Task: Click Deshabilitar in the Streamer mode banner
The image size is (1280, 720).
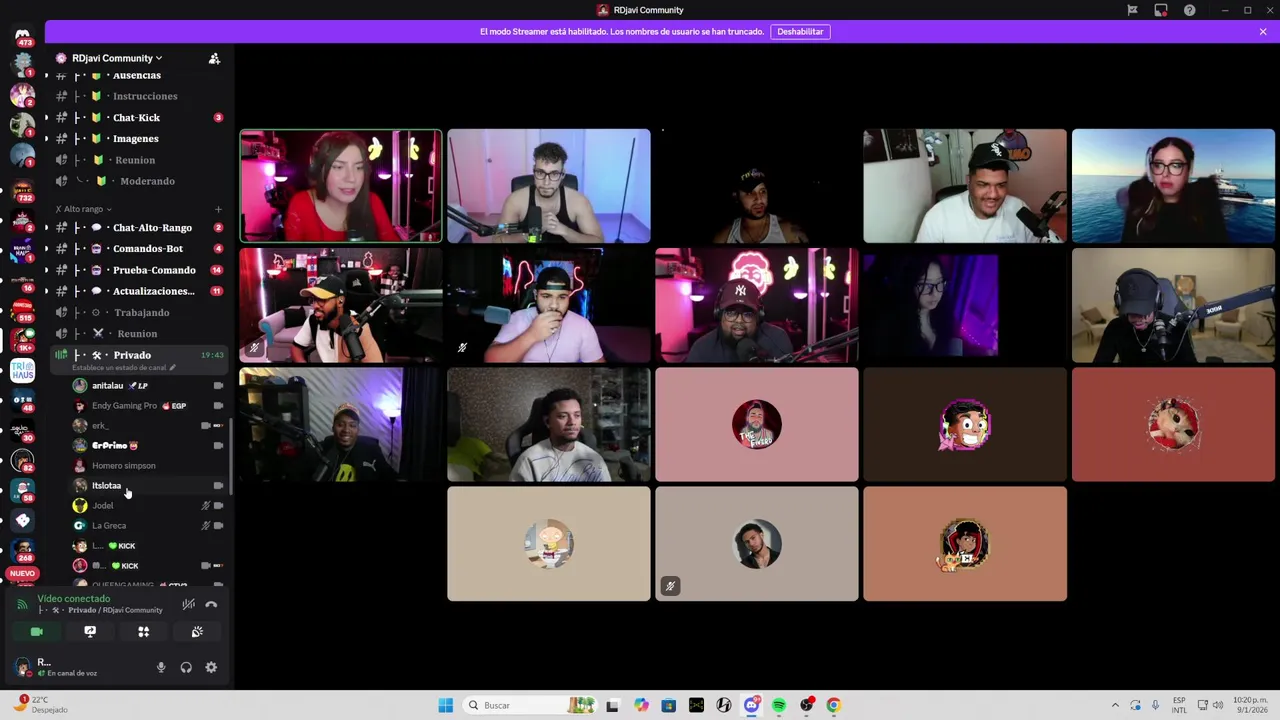Action: (x=800, y=31)
